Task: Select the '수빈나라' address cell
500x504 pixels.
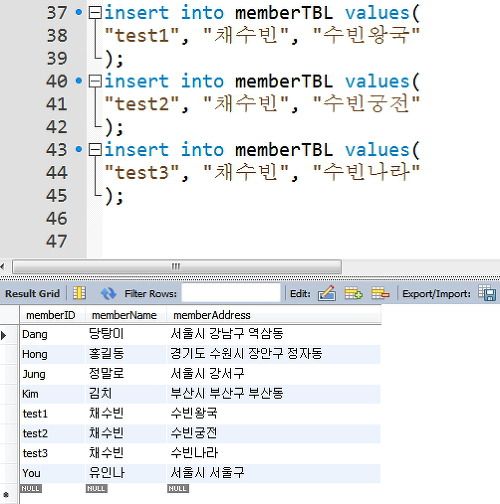Action: coord(273,453)
